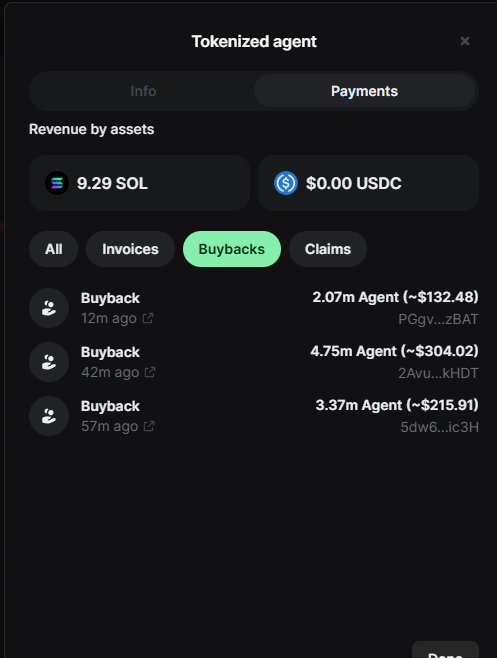Open external link beside 42m ago
The height and width of the screenshot is (658, 497).
coord(150,372)
